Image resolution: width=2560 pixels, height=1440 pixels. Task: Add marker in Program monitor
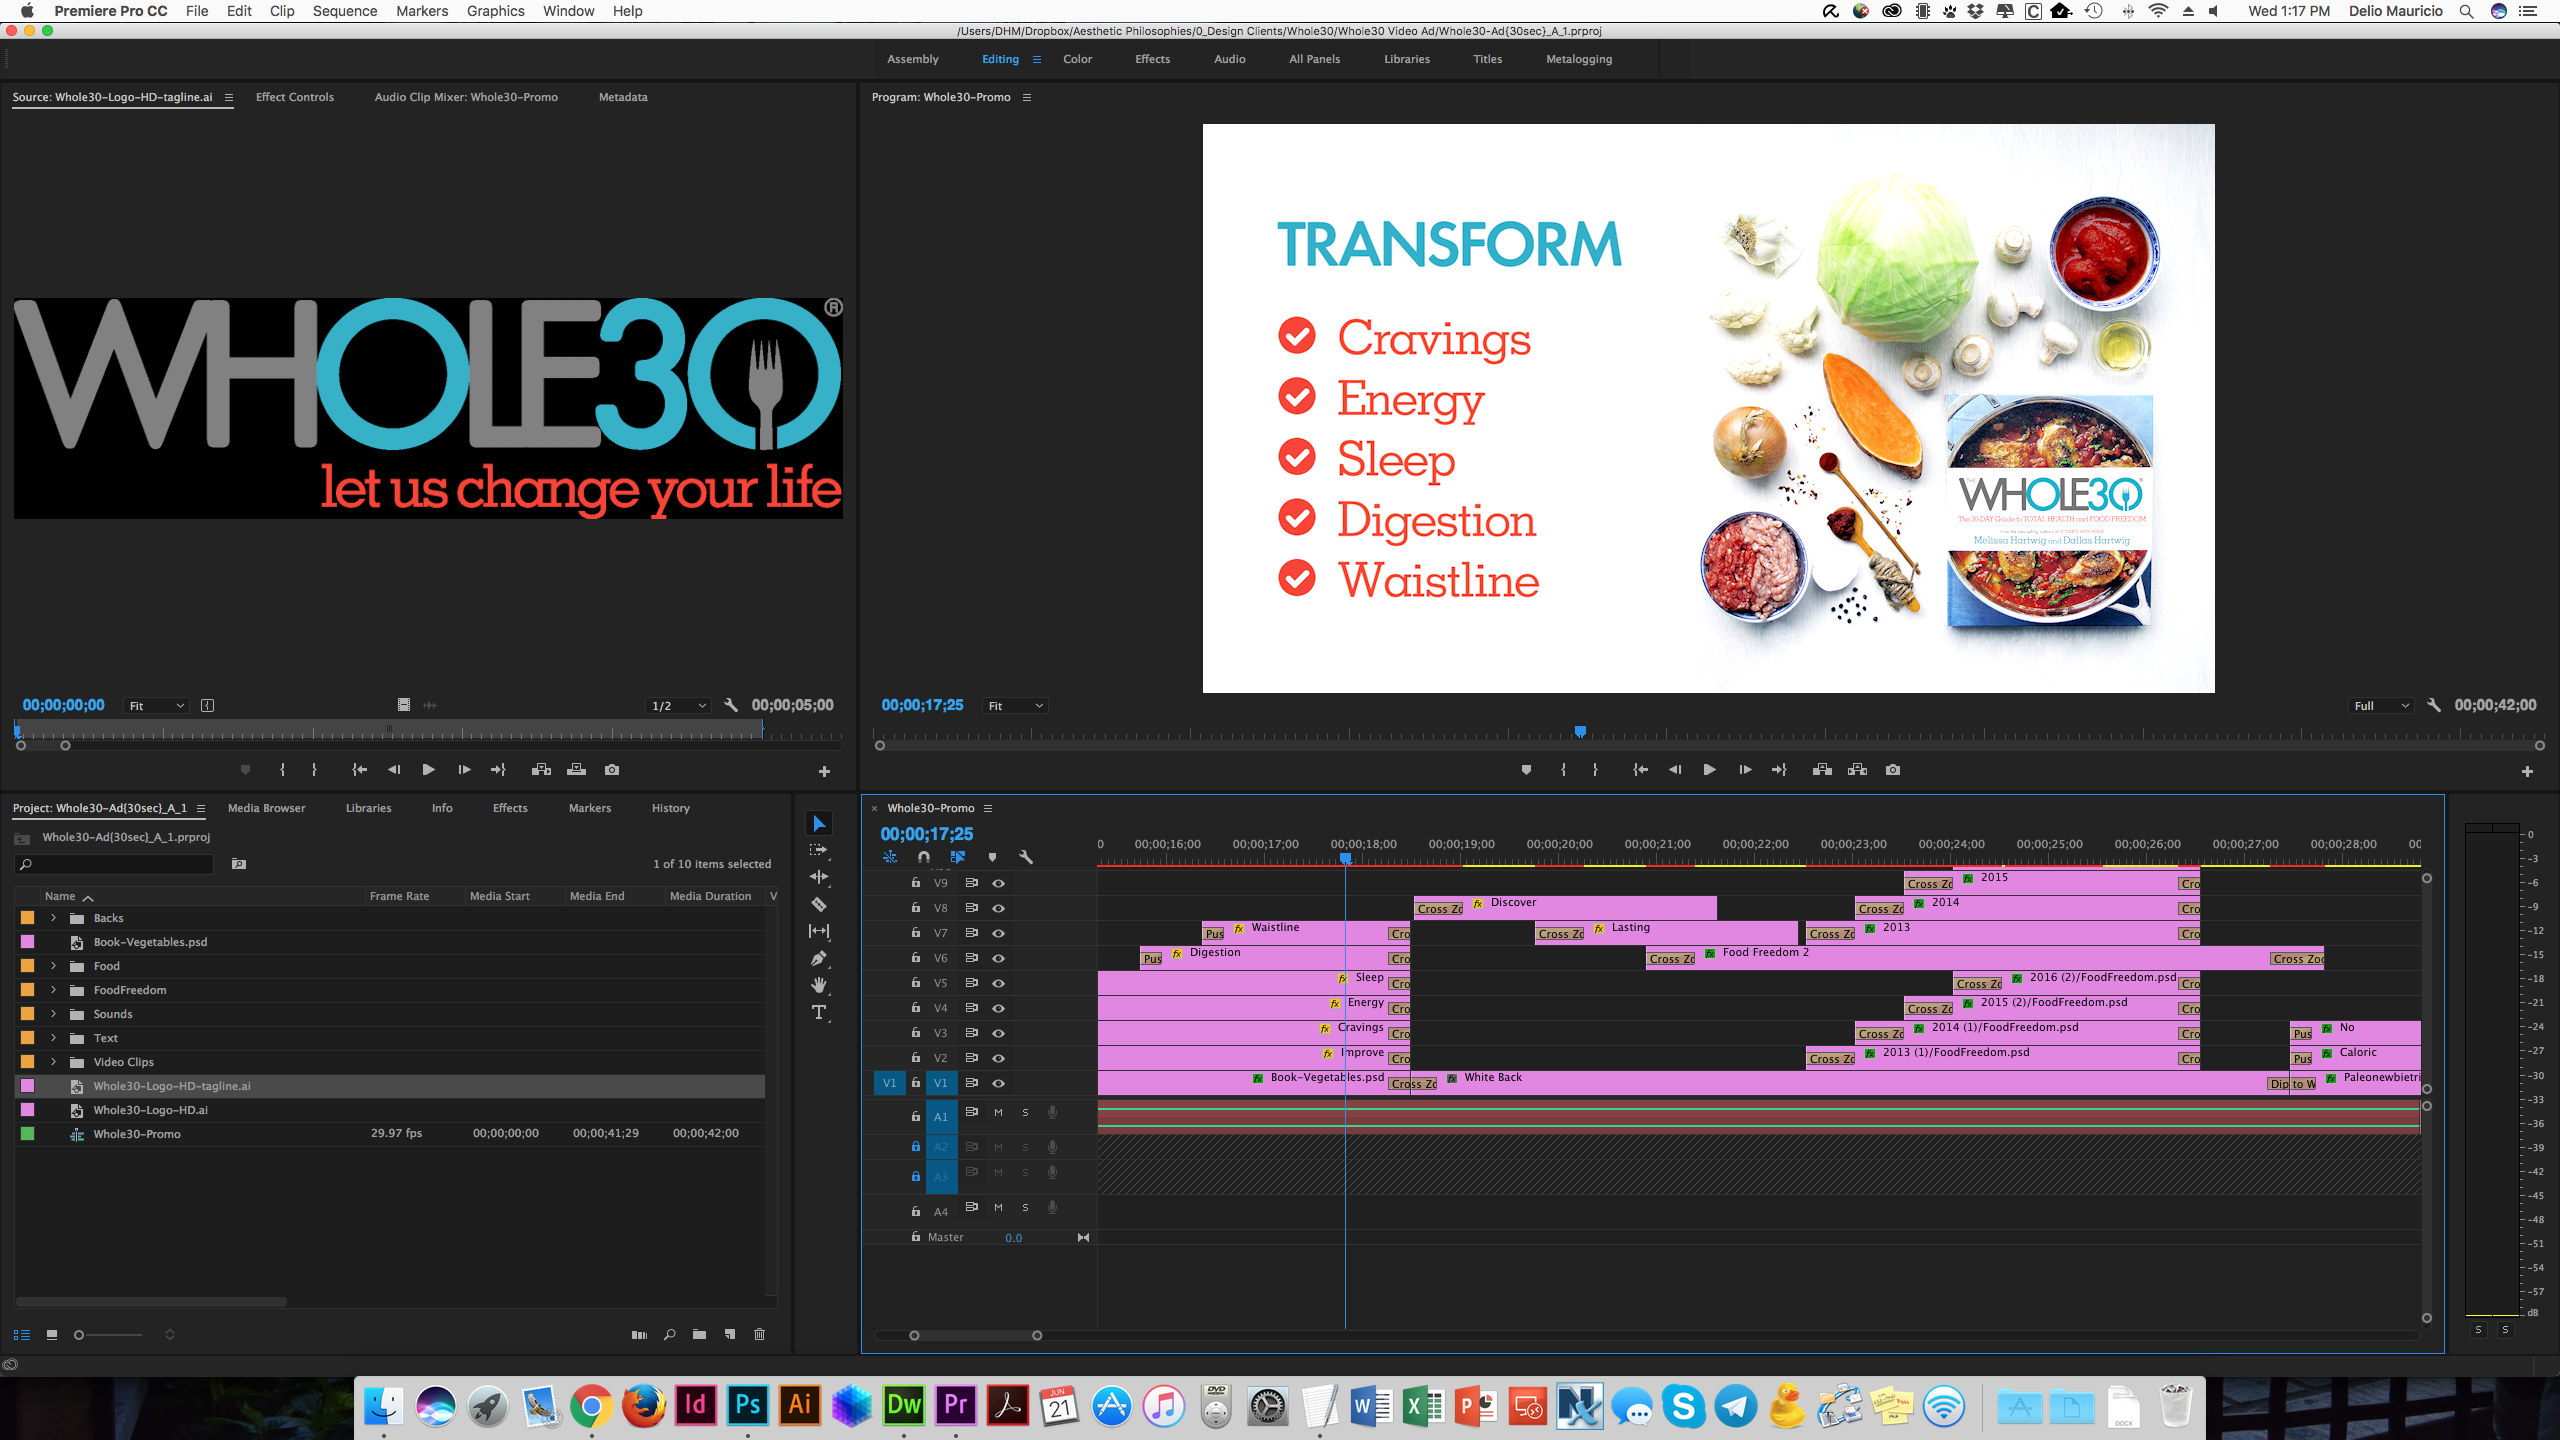tap(1526, 770)
